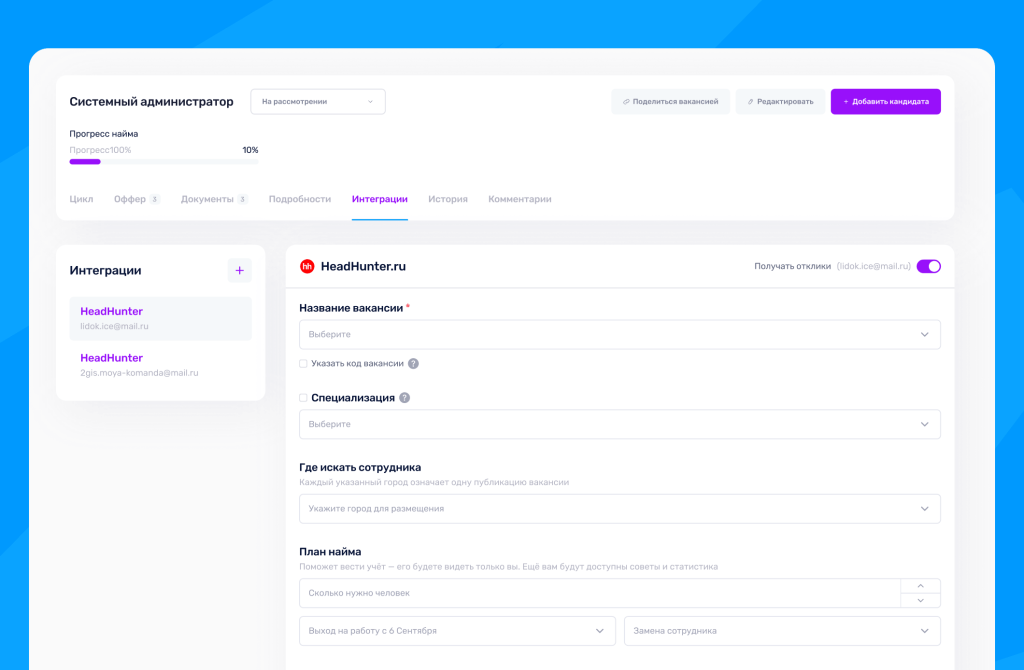This screenshot has width=1024, height=670.
Task: Go to the Комментарии tab
Action: pyautogui.click(x=520, y=199)
